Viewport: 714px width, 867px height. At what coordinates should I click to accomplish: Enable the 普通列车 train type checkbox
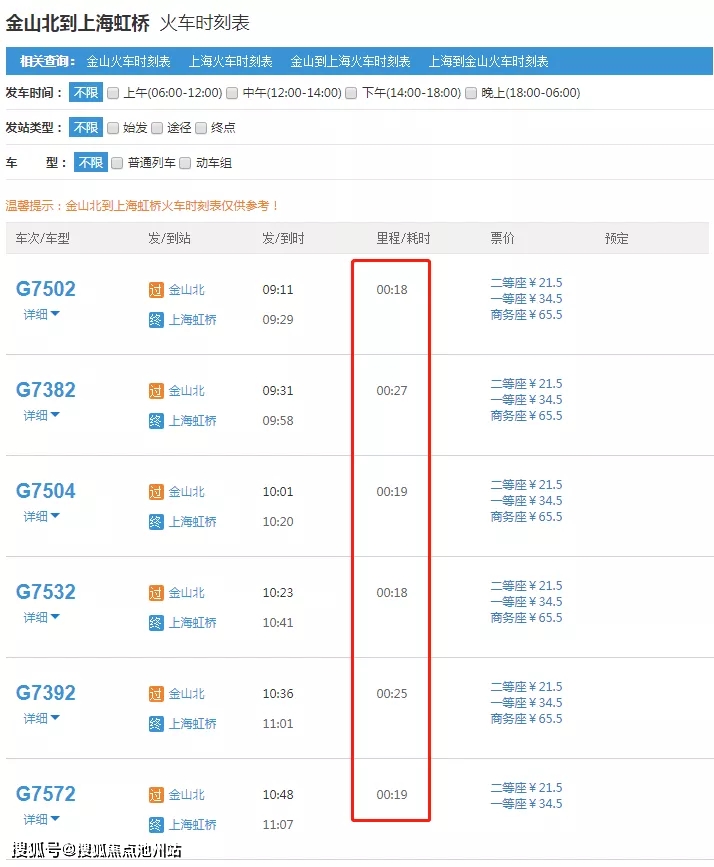click(117, 163)
